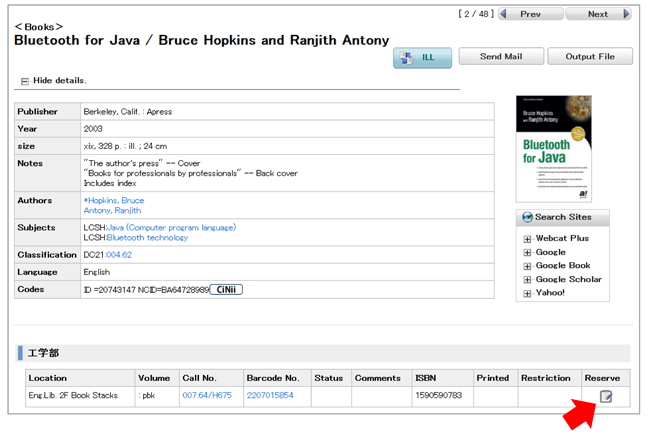
Task: Open subject Java (Computer program language)
Action: 172,228
